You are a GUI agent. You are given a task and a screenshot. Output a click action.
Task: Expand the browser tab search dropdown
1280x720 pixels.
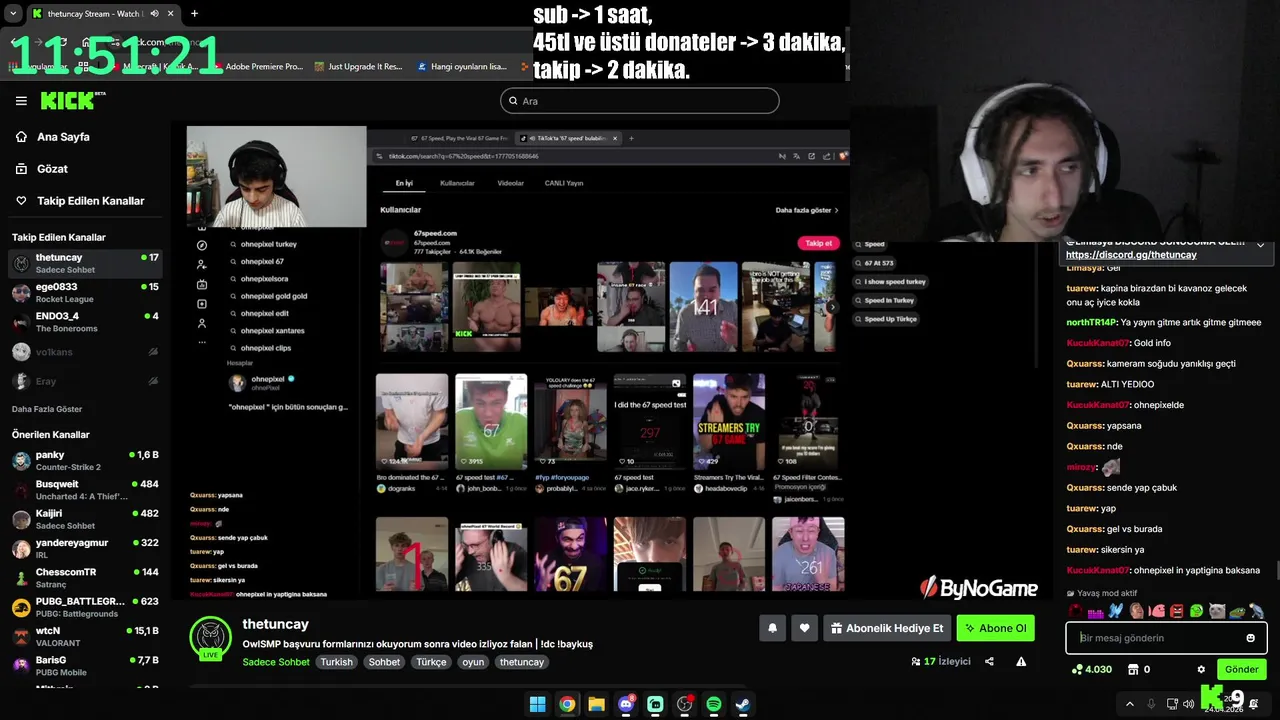pos(13,14)
